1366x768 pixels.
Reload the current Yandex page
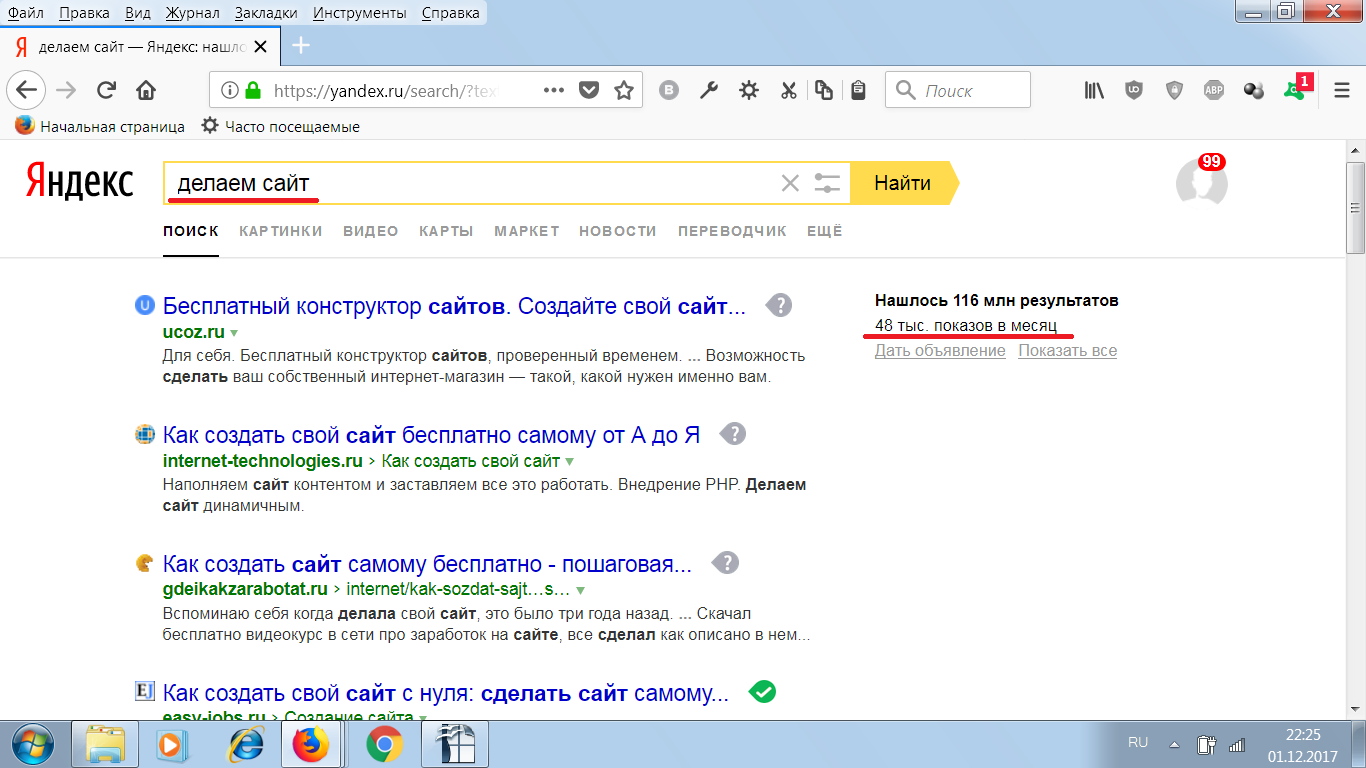click(x=106, y=90)
